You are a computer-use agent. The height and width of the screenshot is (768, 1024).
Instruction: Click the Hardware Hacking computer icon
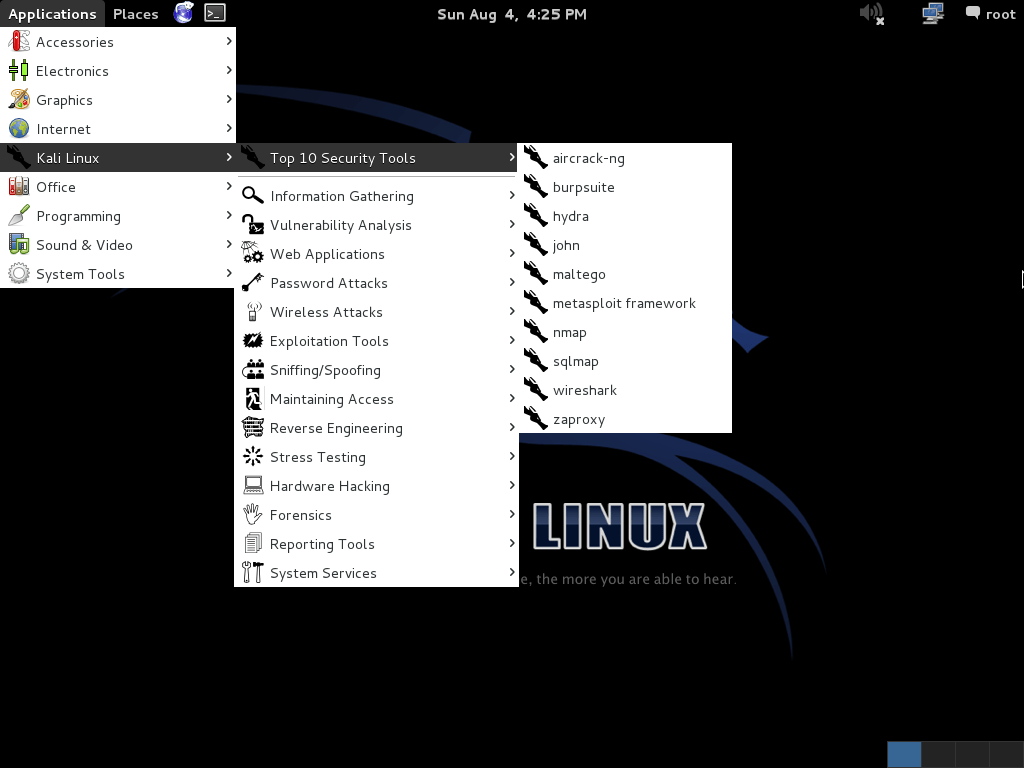pyautogui.click(x=252, y=485)
